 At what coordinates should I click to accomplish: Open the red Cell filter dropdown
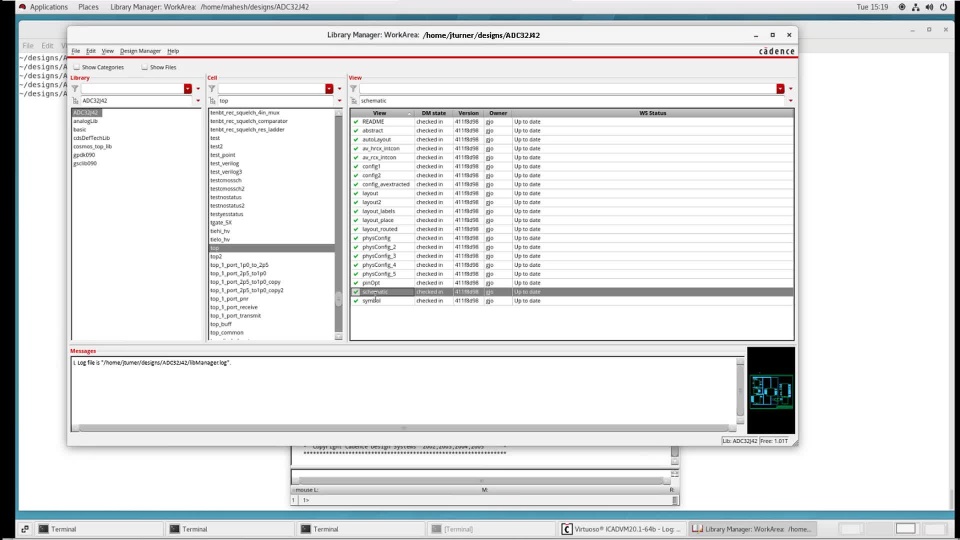click(x=329, y=89)
